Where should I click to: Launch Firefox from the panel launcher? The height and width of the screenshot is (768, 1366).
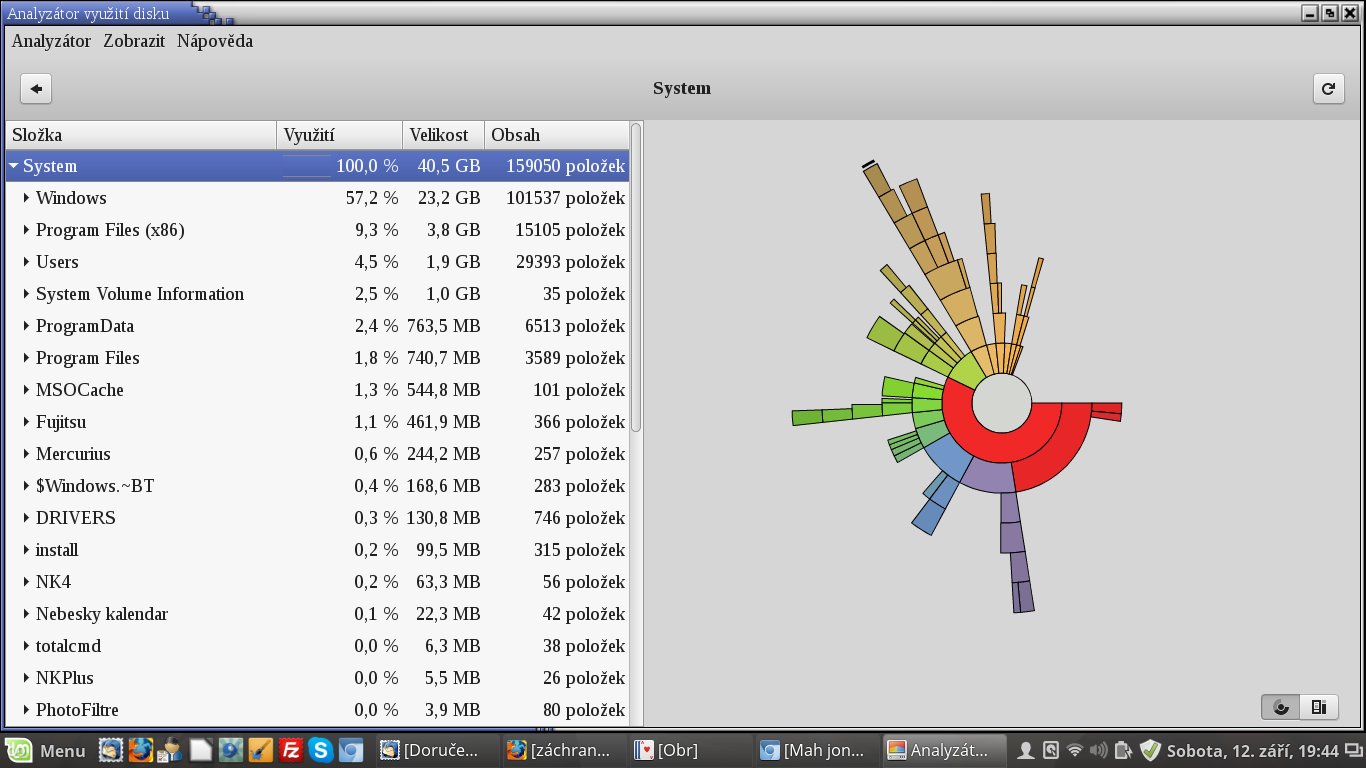[x=141, y=750]
